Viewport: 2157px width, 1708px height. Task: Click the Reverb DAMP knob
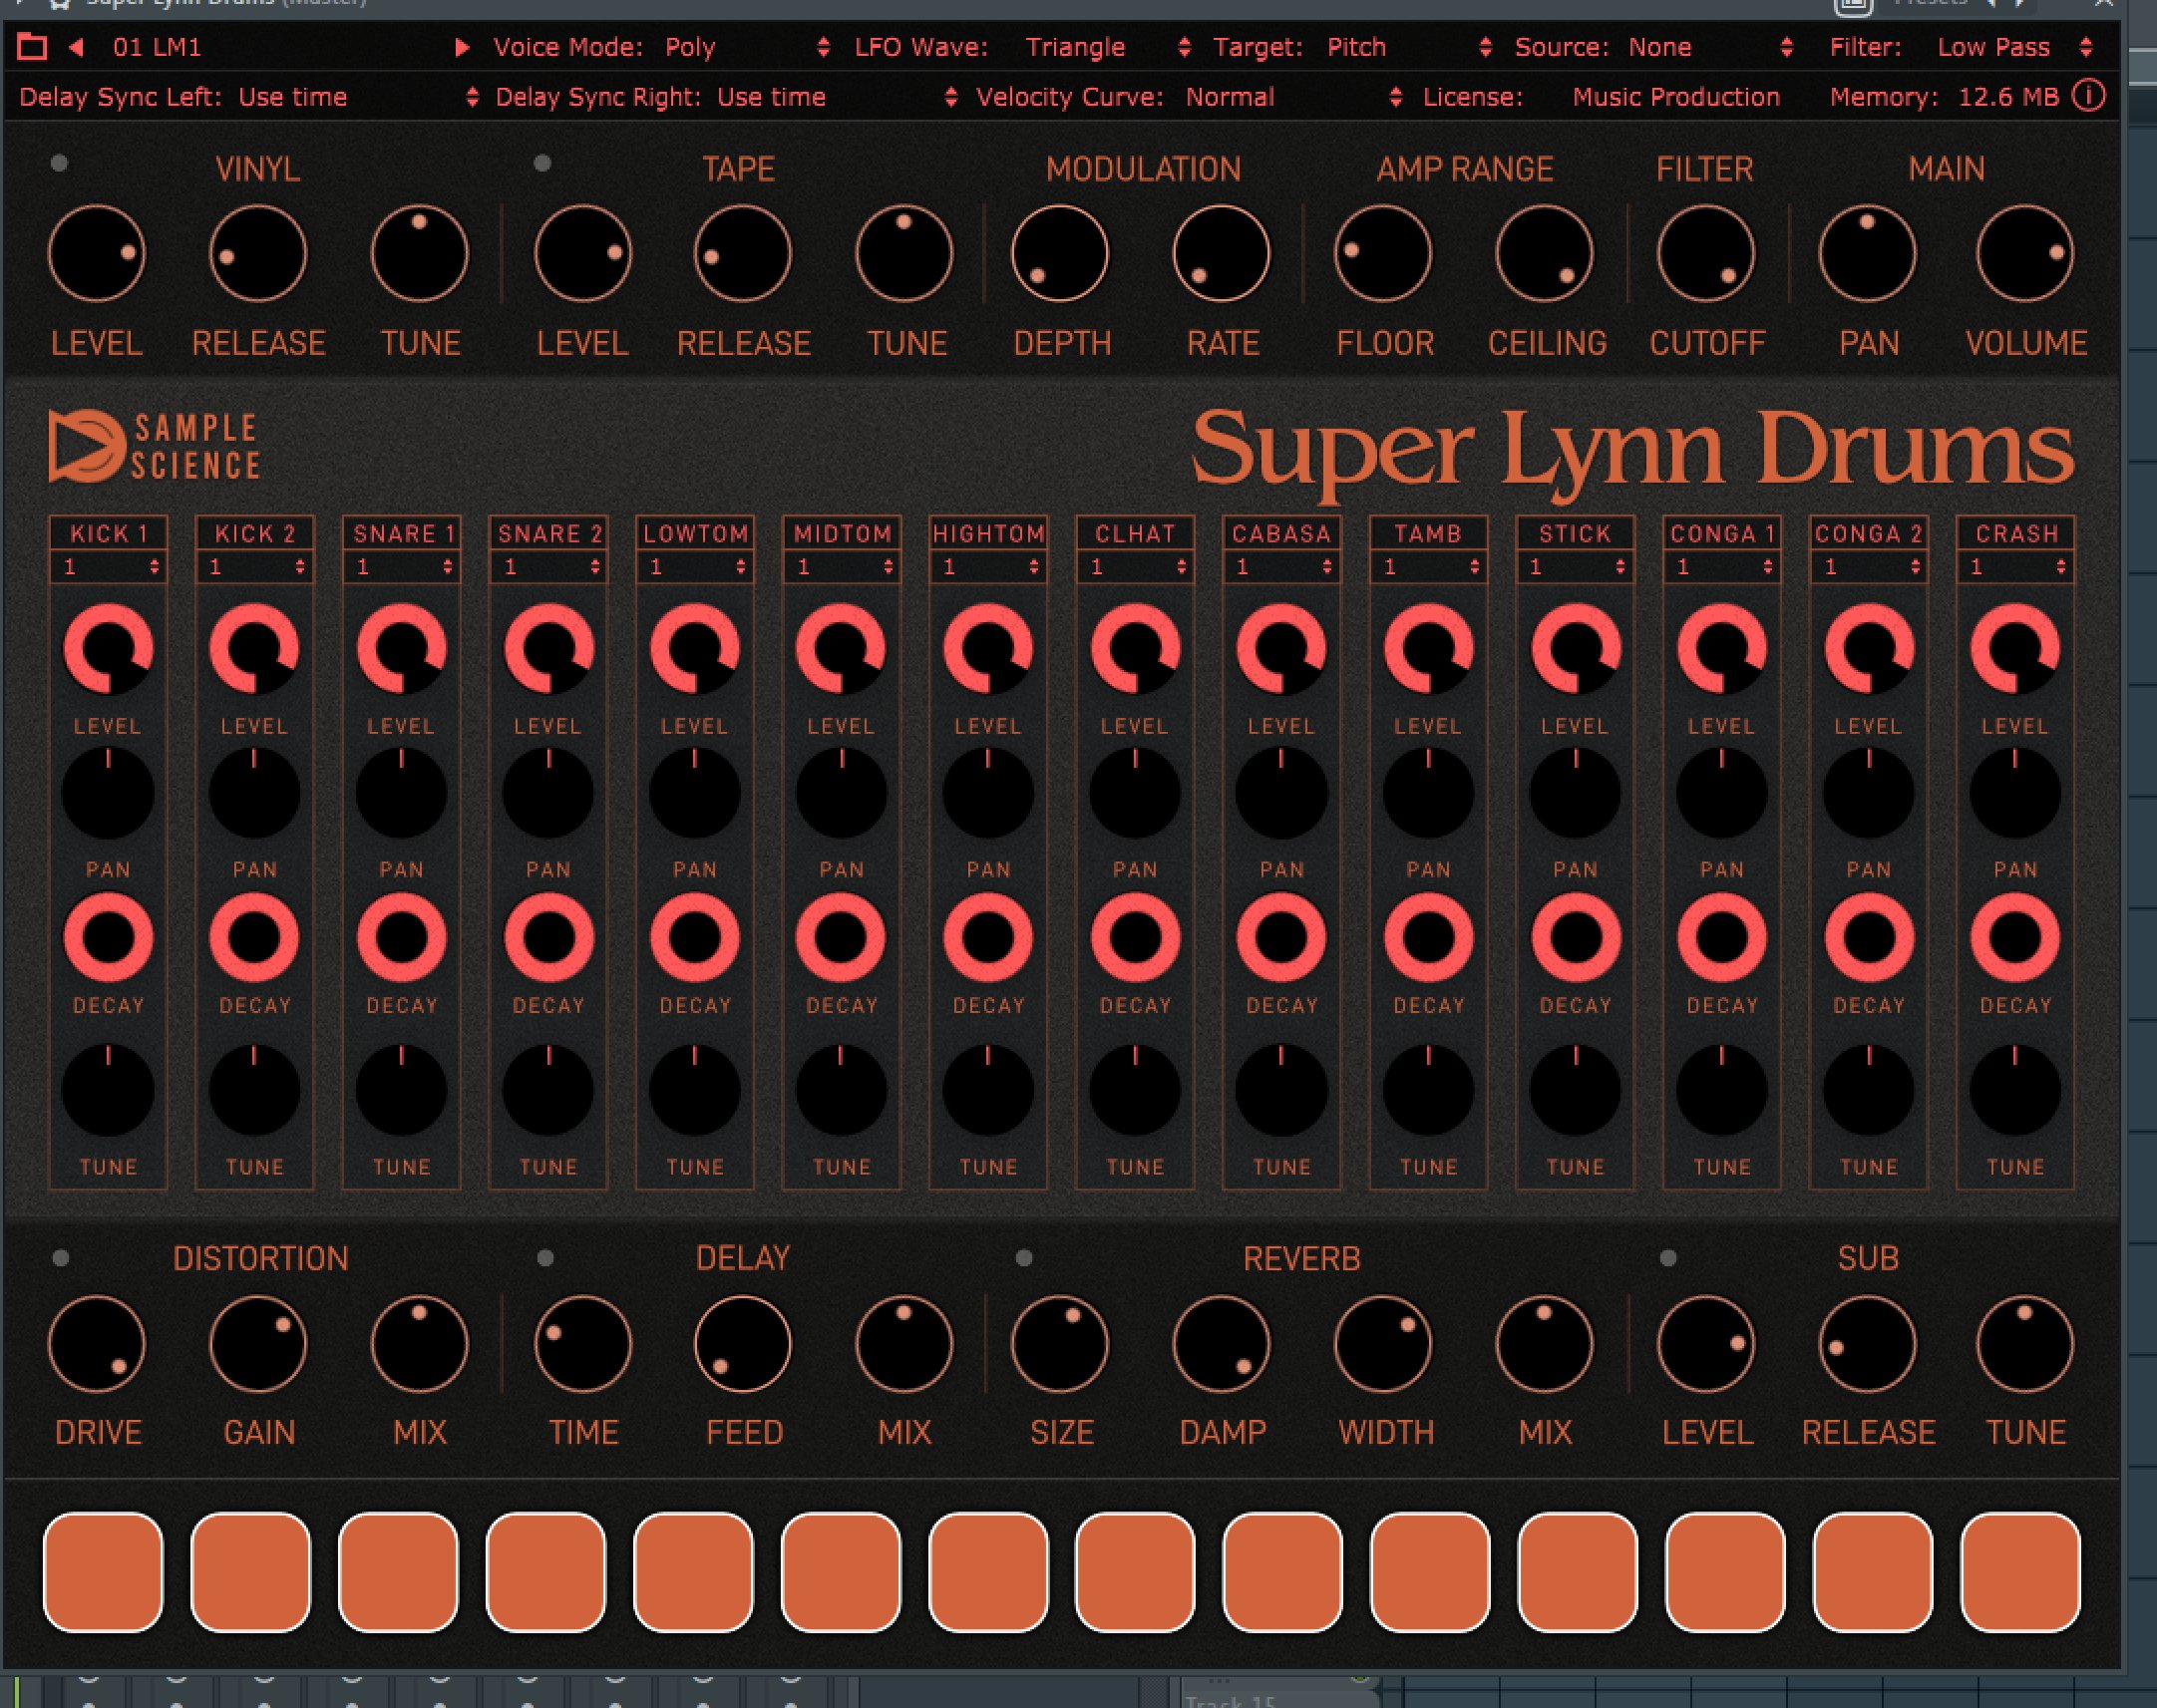click(x=1221, y=1344)
